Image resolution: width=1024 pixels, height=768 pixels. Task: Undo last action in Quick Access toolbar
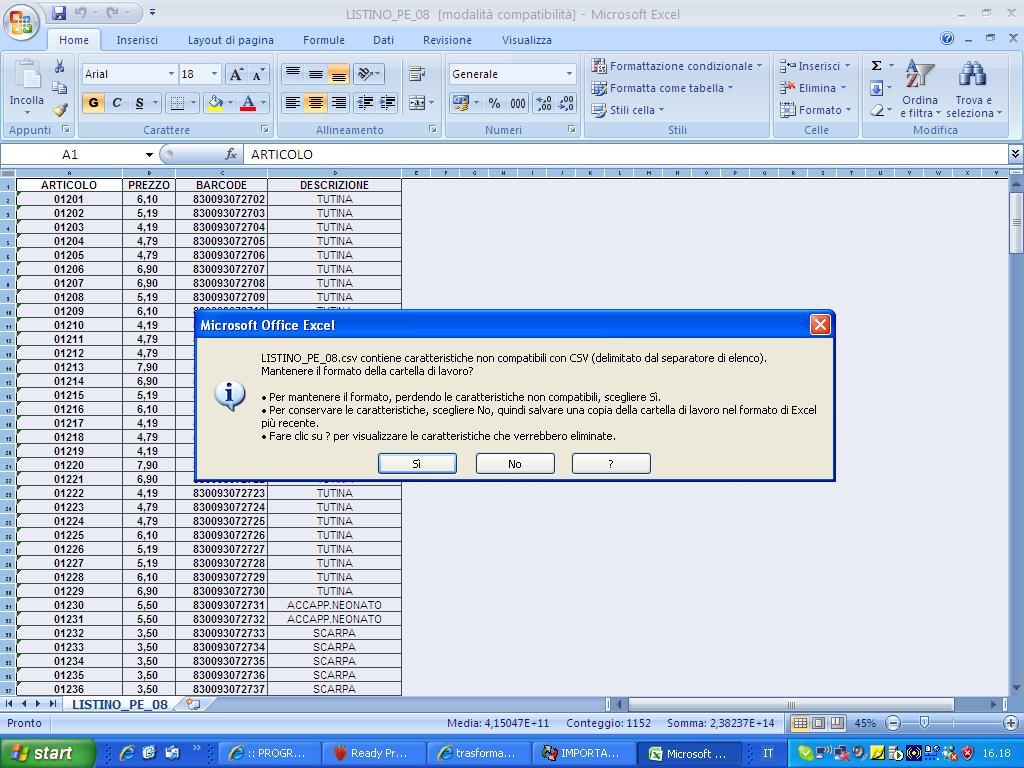(x=80, y=12)
